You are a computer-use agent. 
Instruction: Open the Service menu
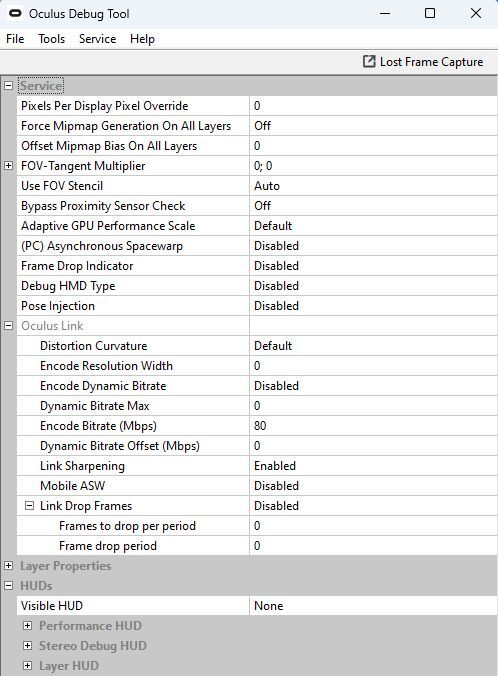(x=97, y=39)
